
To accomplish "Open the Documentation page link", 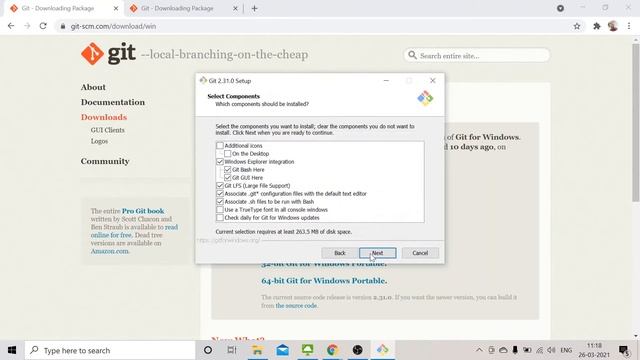I will (x=113, y=102).
